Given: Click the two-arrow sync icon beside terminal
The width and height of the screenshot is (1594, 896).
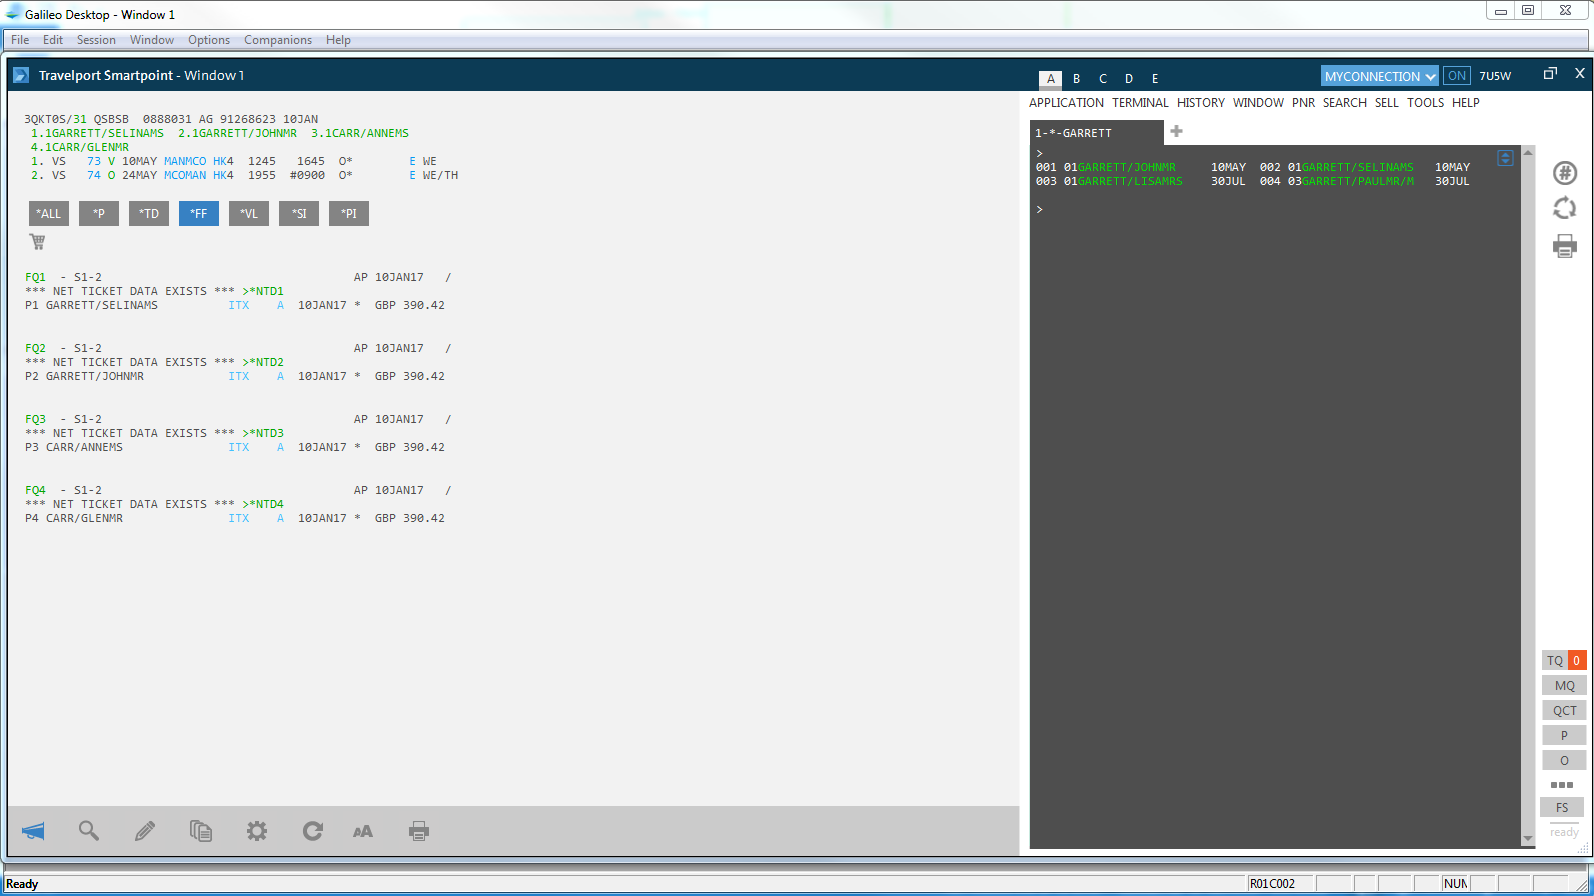Looking at the screenshot, I should point(1565,208).
